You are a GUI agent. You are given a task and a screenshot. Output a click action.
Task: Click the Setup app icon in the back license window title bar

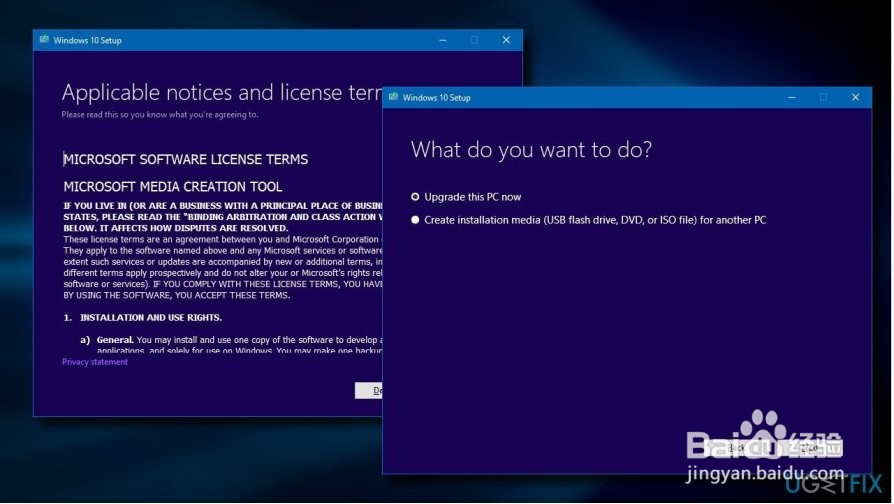44,39
